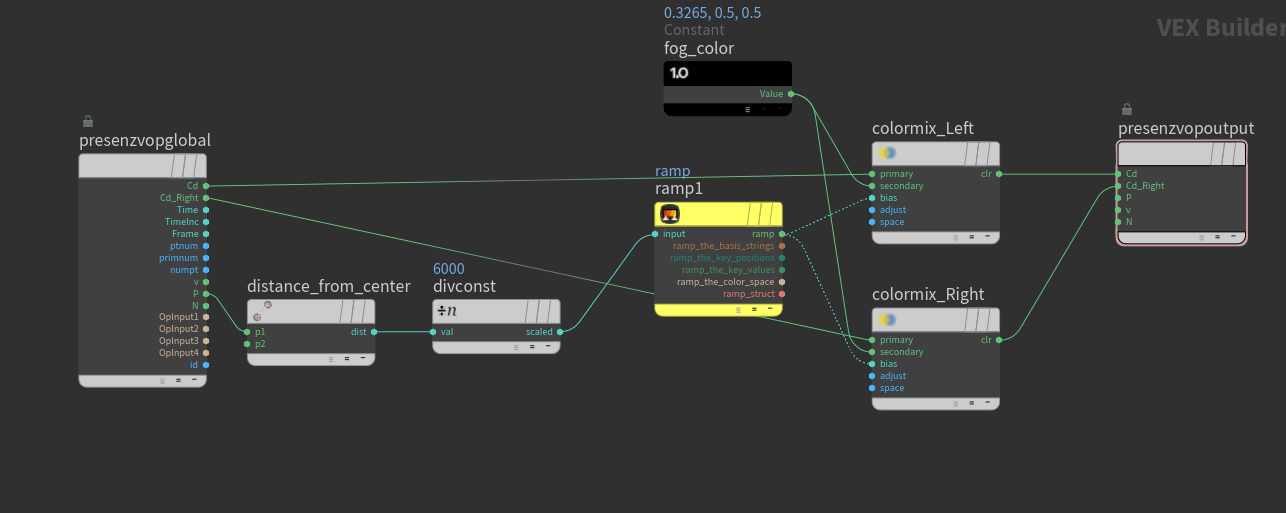
Task: Click the dist output port on distance_from_center
Action: click(x=374, y=332)
